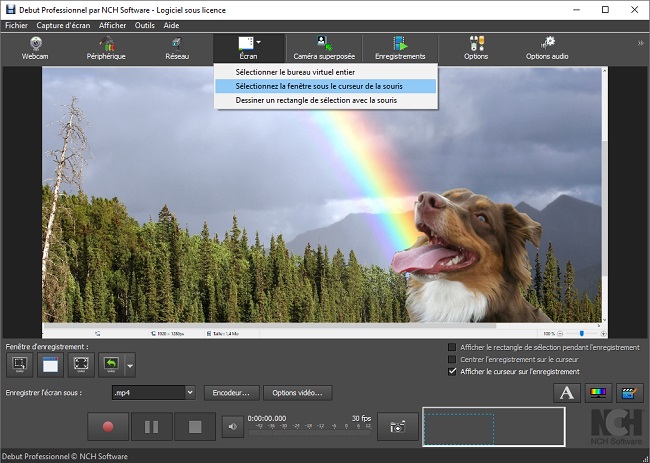Image resolution: width=650 pixels, height=463 pixels.
Task: Expand the previous selection dropdown arrow
Action: [130, 366]
